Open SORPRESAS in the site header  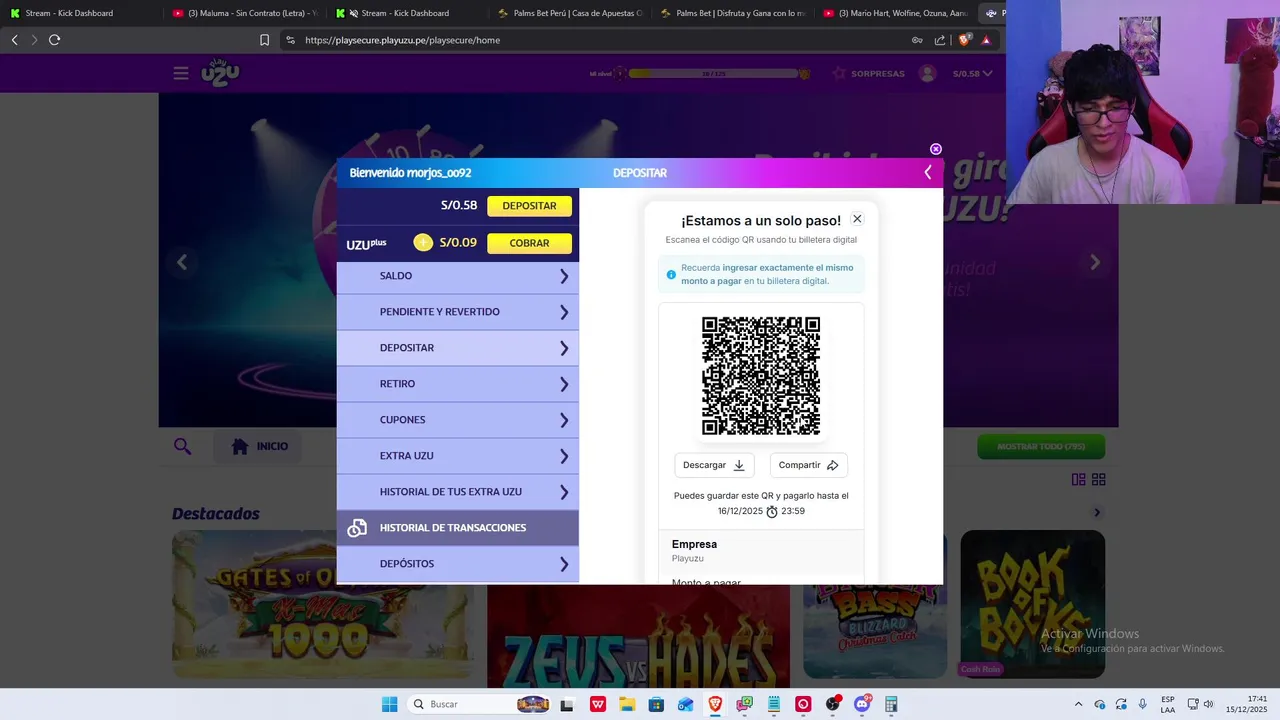[x=868, y=73]
